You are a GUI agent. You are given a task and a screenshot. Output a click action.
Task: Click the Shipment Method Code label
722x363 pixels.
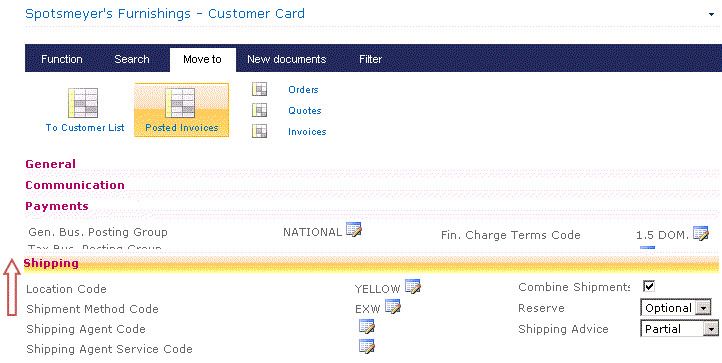click(92, 309)
